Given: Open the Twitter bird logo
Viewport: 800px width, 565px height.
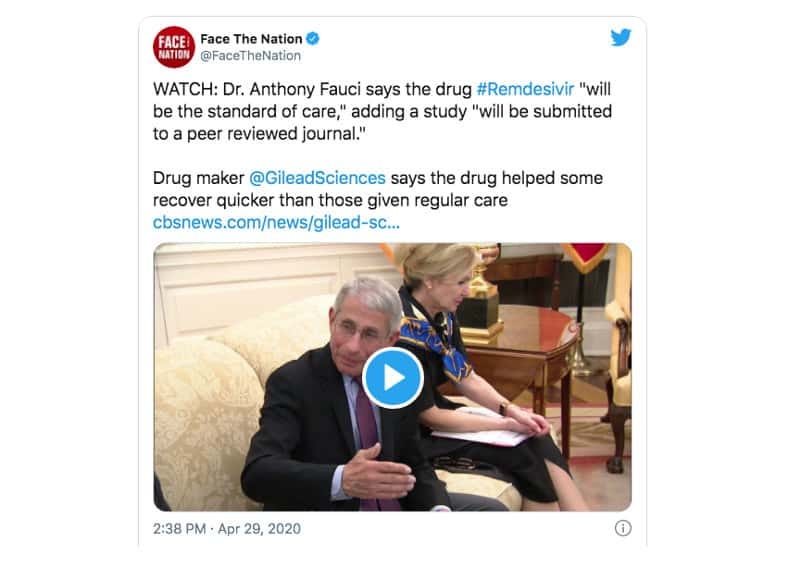Looking at the screenshot, I should [621, 38].
